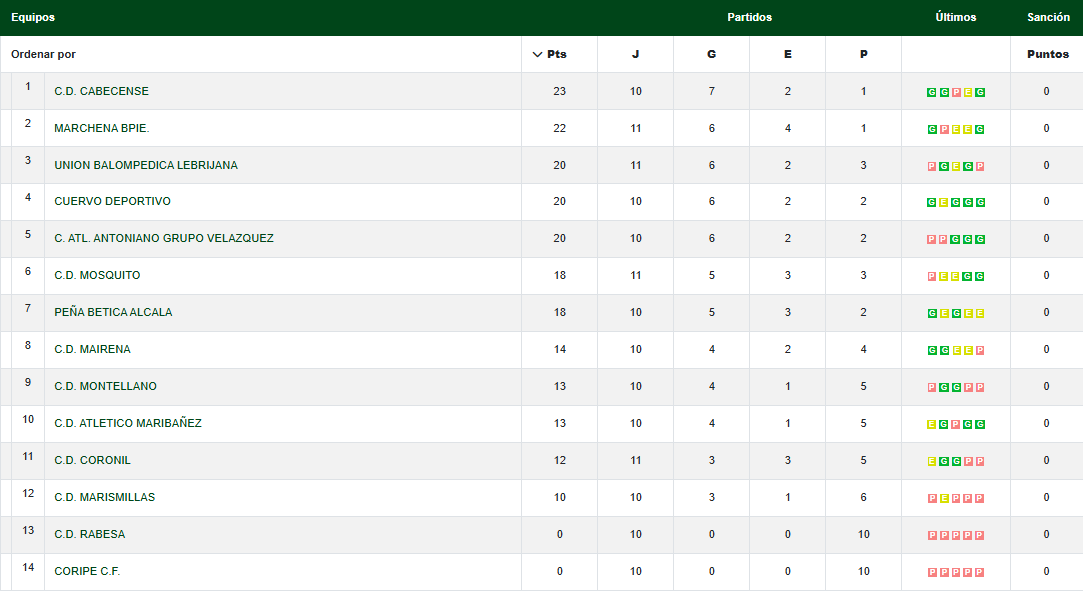
Task: Click the CORIPE C.F. team name
Action: 87,571
